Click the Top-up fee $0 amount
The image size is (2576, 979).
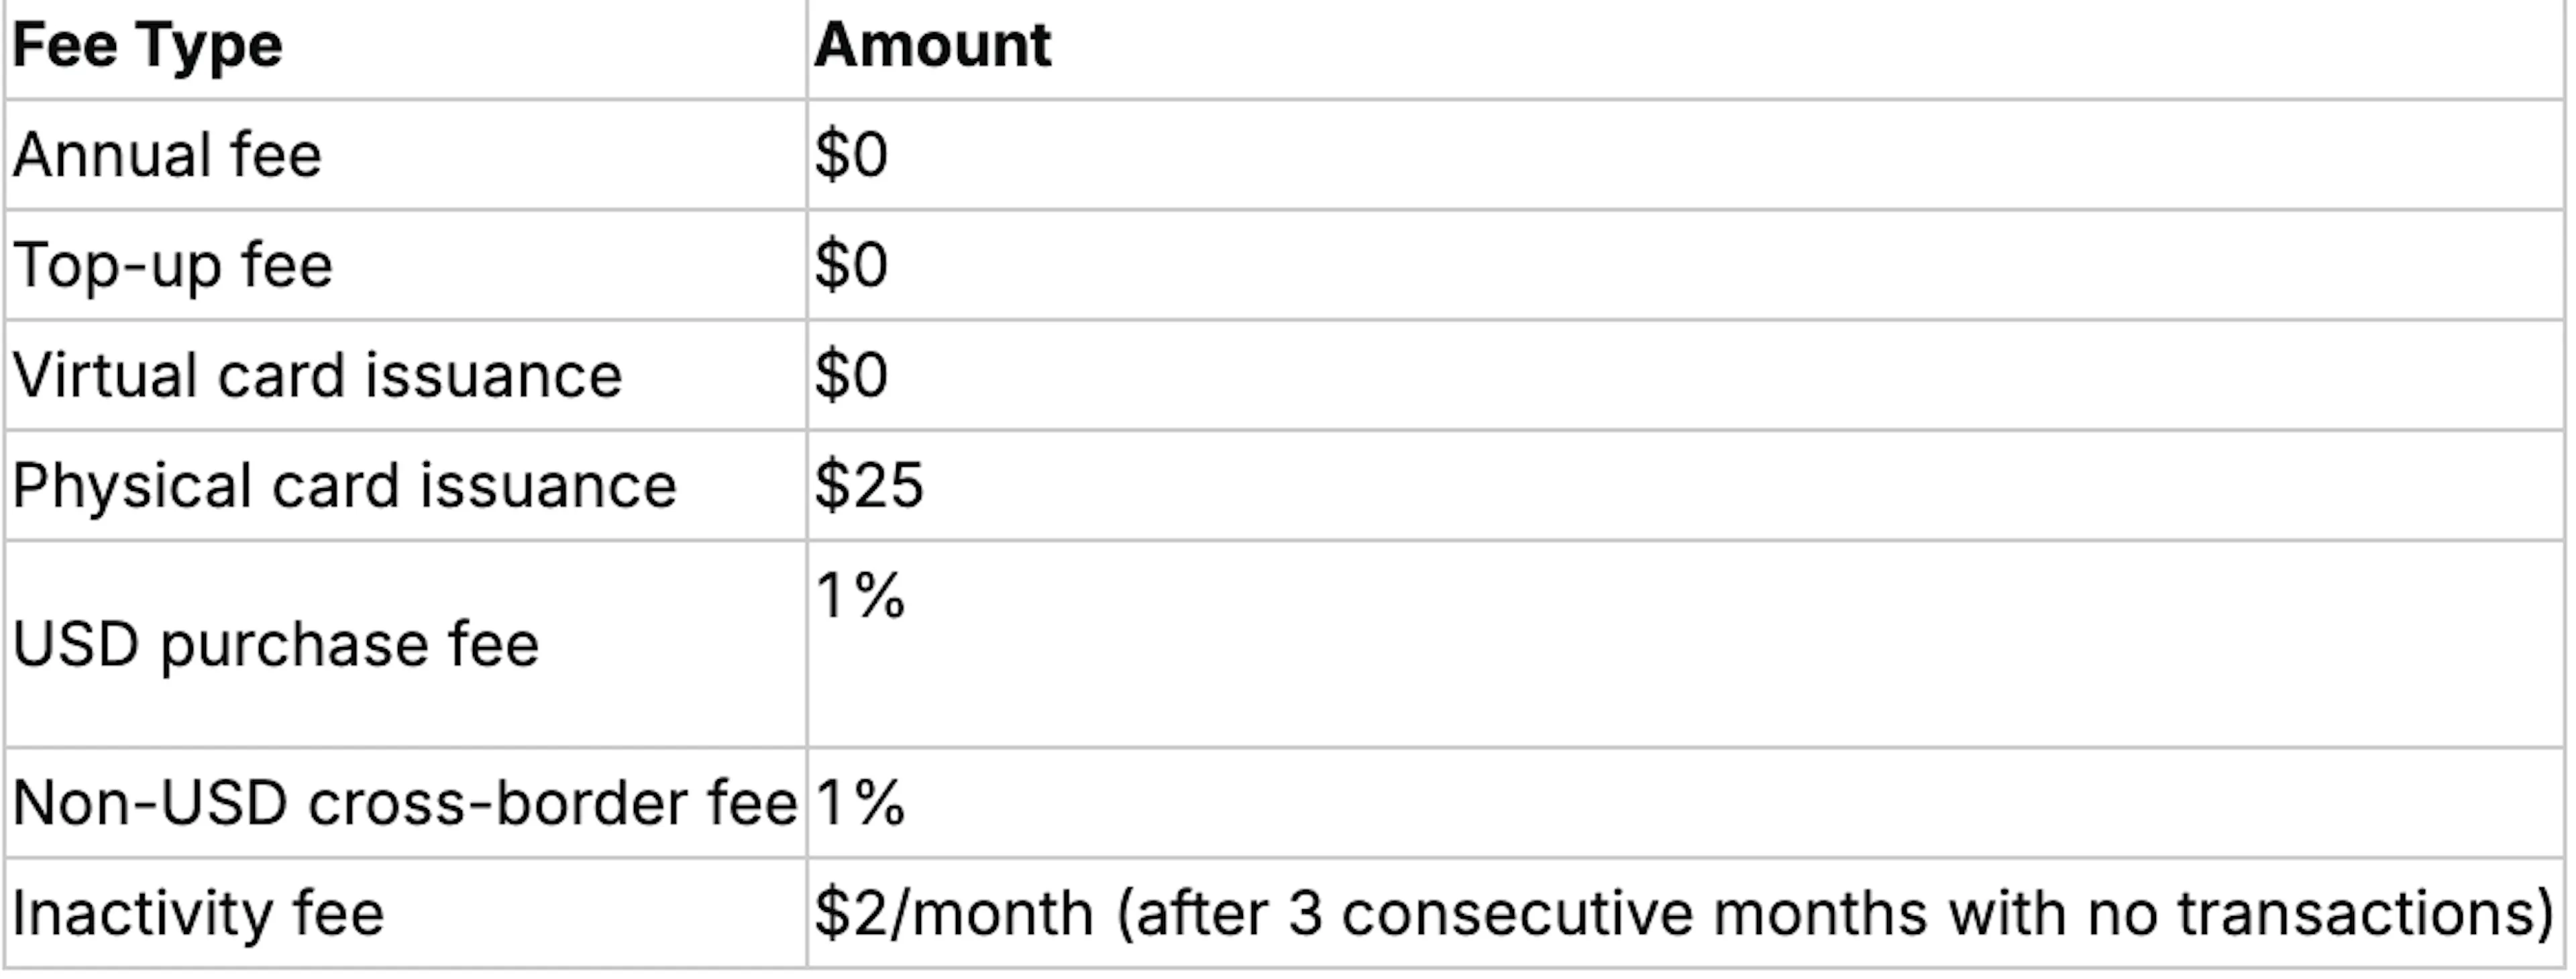851,265
